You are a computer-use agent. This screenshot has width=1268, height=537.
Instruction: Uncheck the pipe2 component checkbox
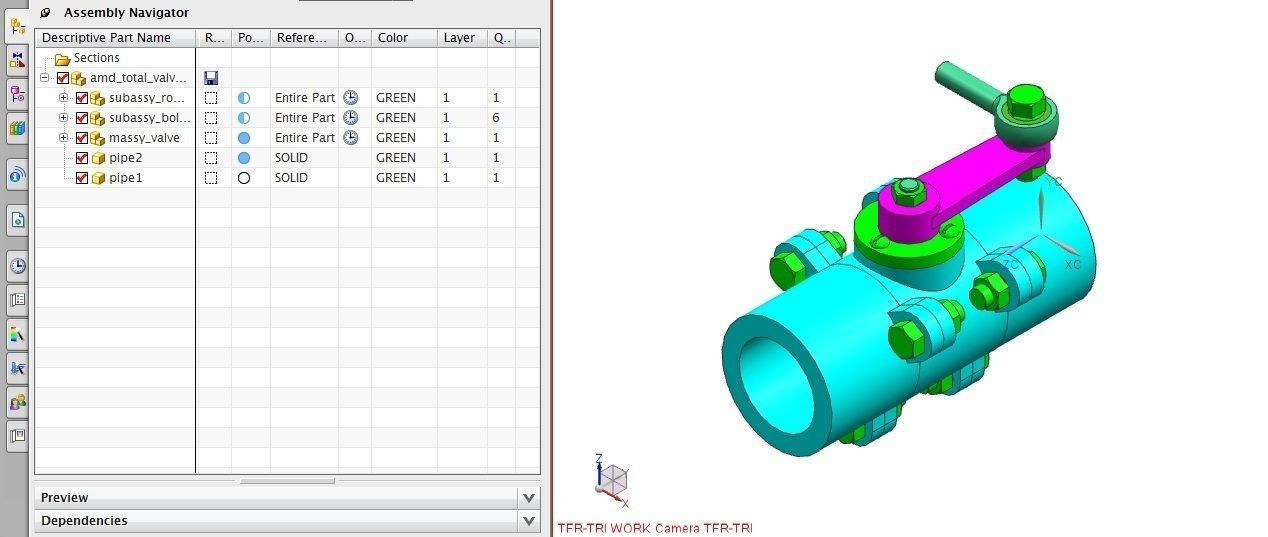click(82, 158)
